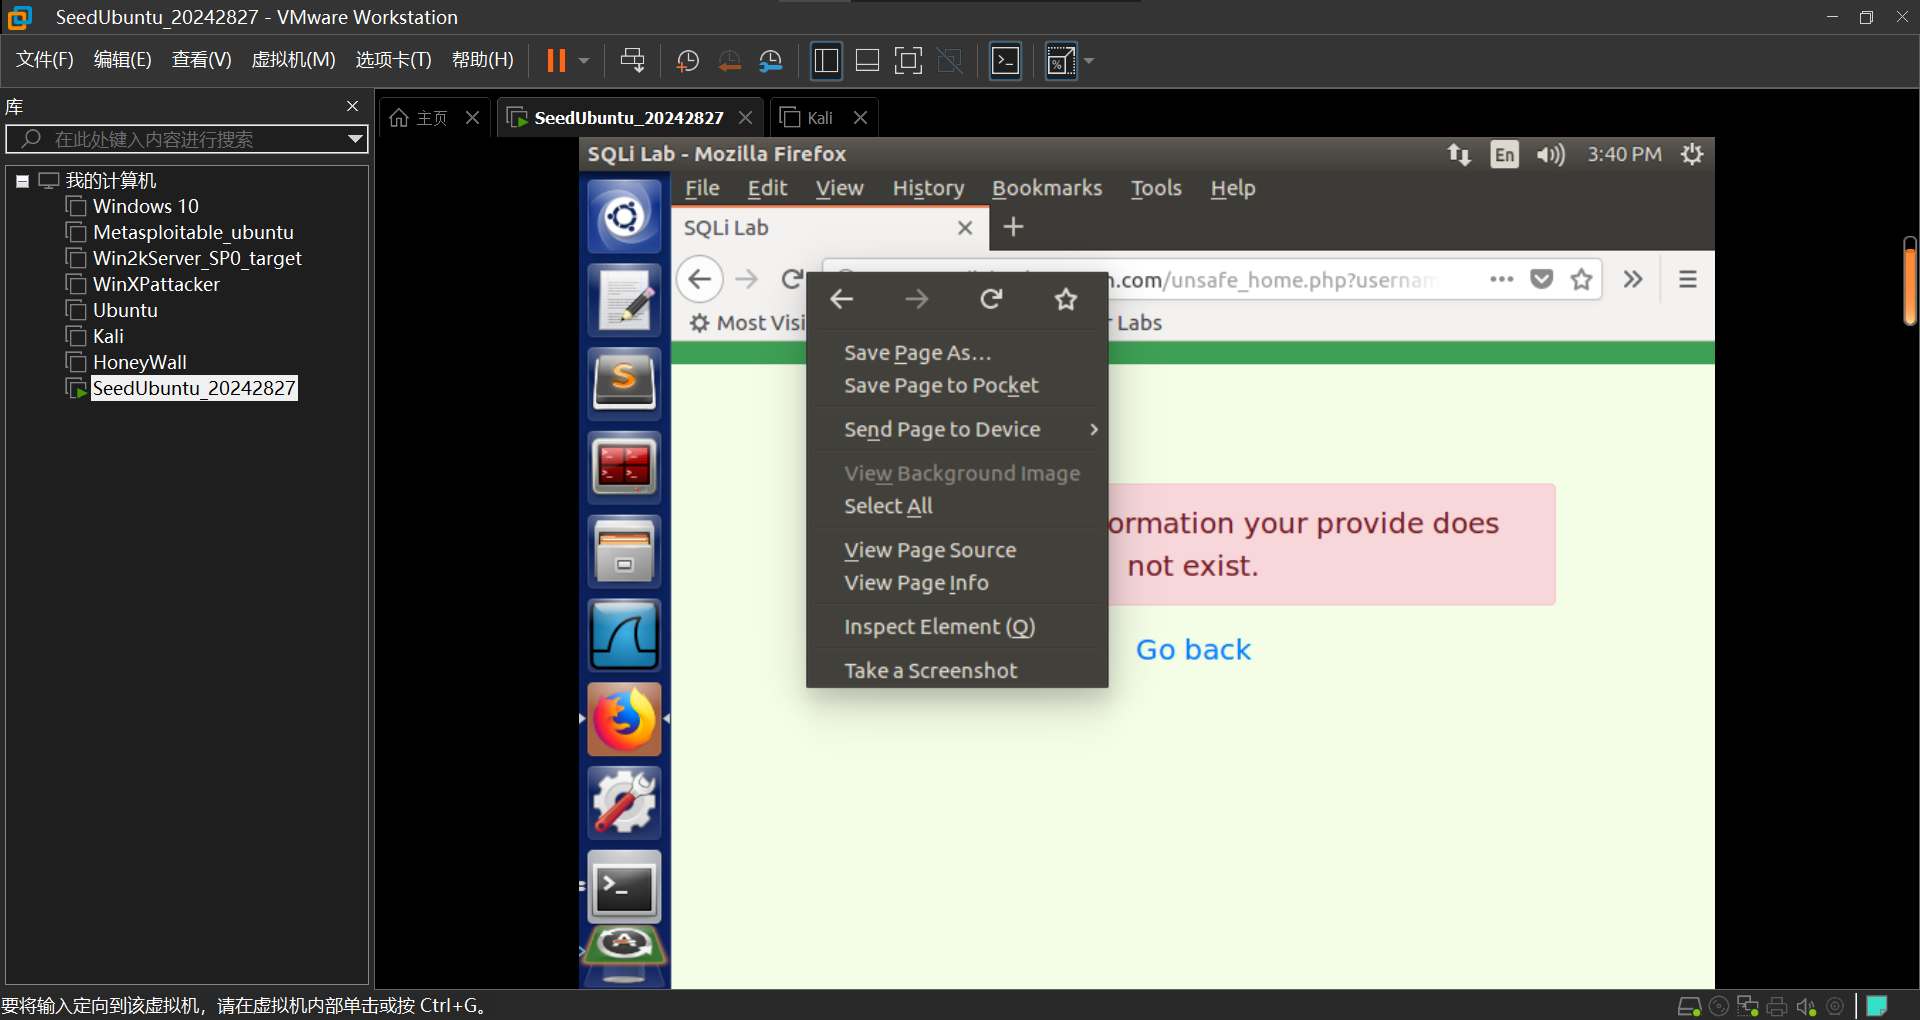Open the Ubuntu session gear menu

pyautogui.click(x=1692, y=154)
